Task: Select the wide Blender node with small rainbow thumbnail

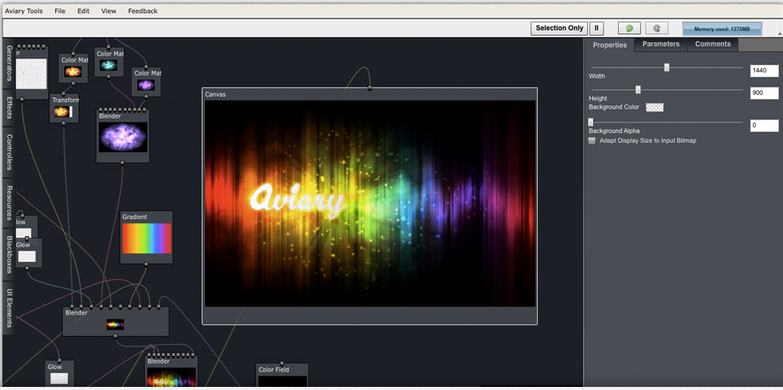Action: (x=116, y=321)
